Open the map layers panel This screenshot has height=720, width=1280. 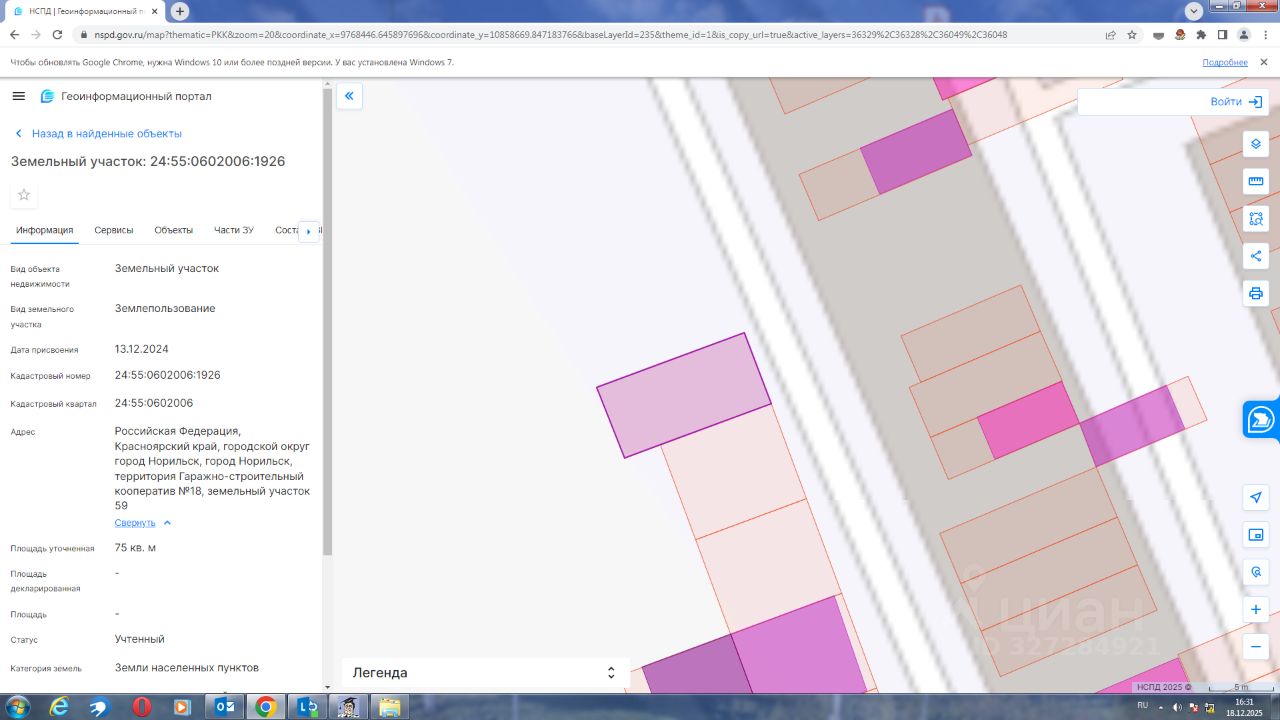coord(1256,144)
